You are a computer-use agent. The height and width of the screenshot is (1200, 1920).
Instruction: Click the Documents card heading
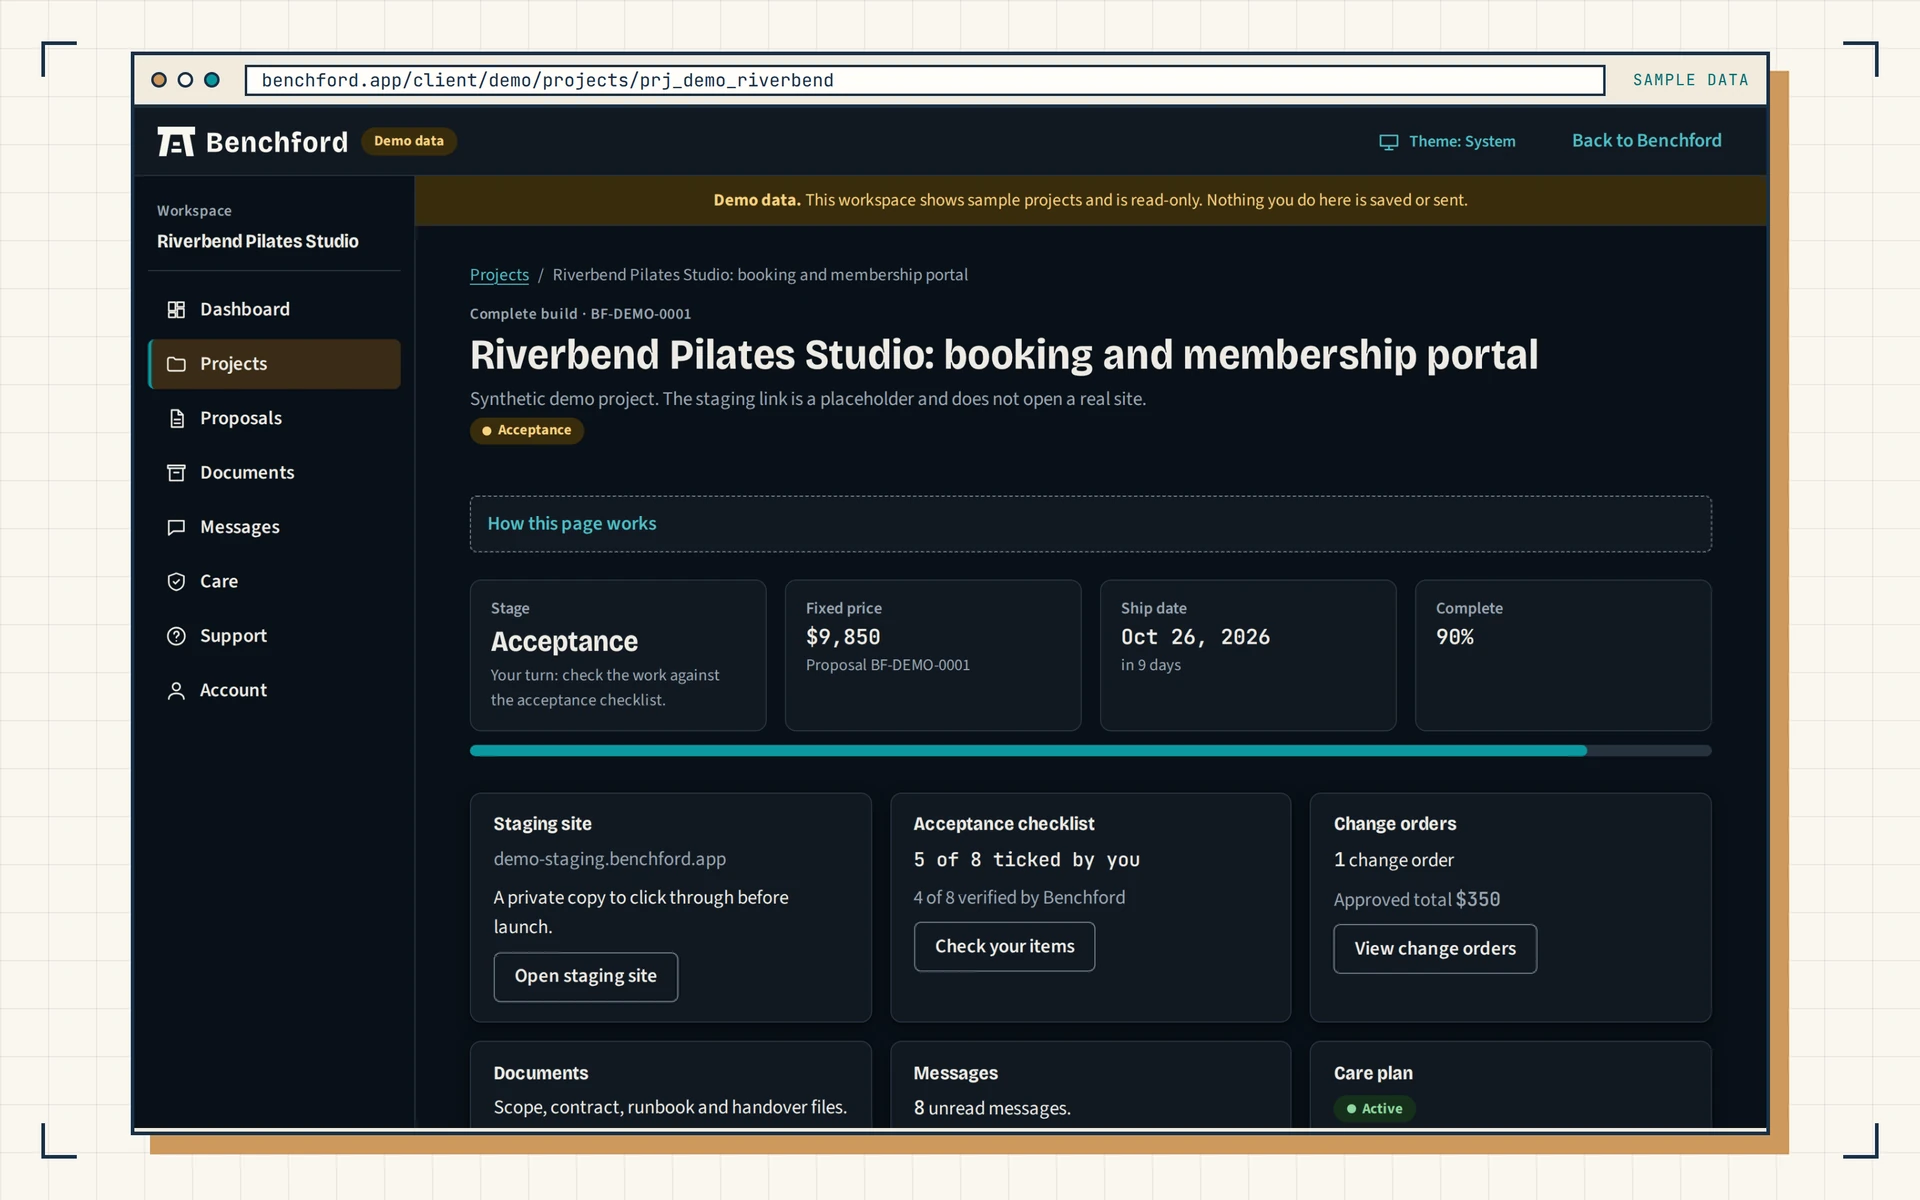[540, 1073]
